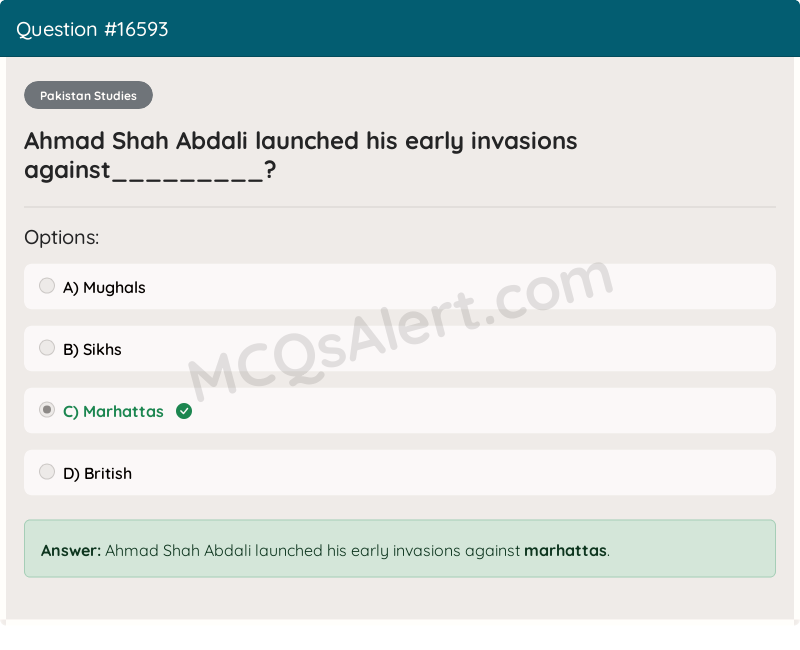Select the Mughals radio button
The image size is (800, 650).
point(47,285)
